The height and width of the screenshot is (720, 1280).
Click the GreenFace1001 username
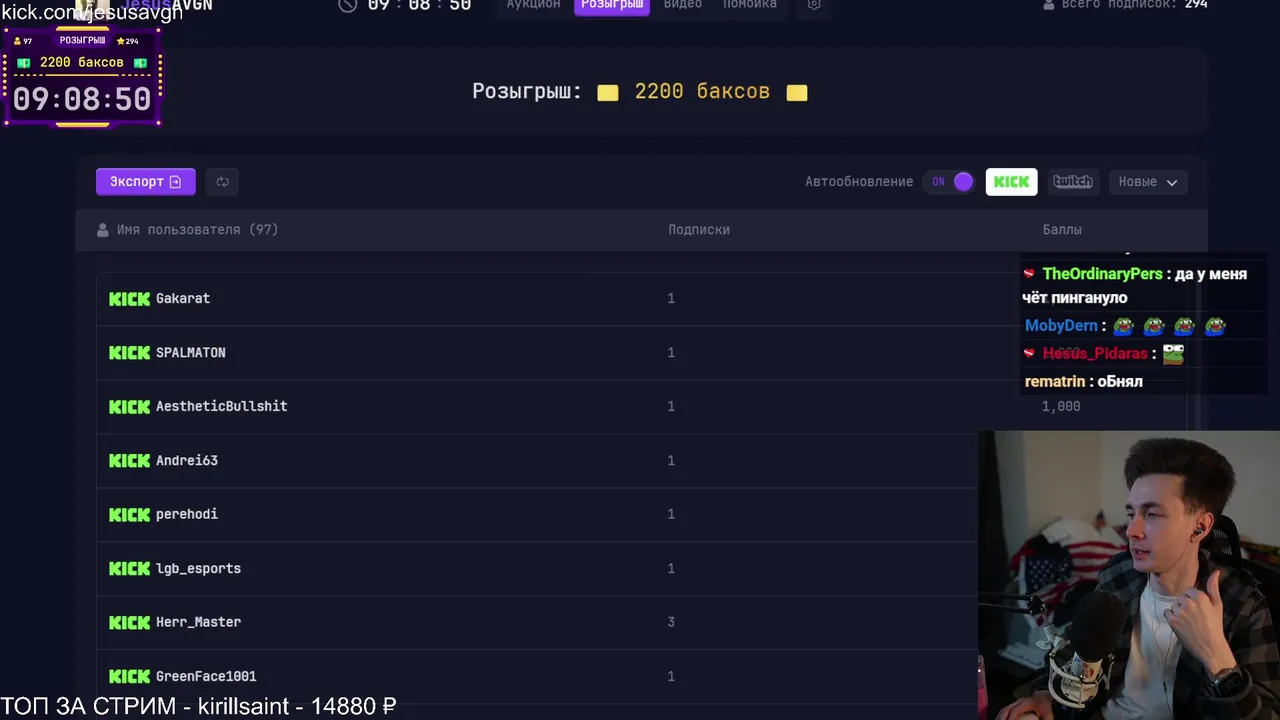coord(206,677)
